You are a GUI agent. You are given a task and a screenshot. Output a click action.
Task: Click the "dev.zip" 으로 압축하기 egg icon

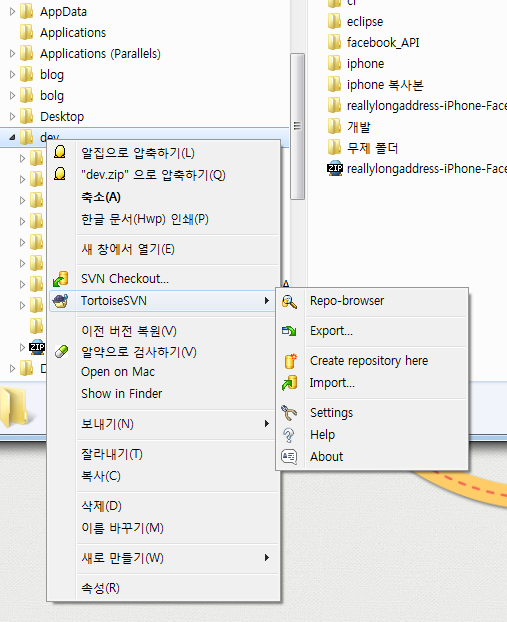coord(60,174)
